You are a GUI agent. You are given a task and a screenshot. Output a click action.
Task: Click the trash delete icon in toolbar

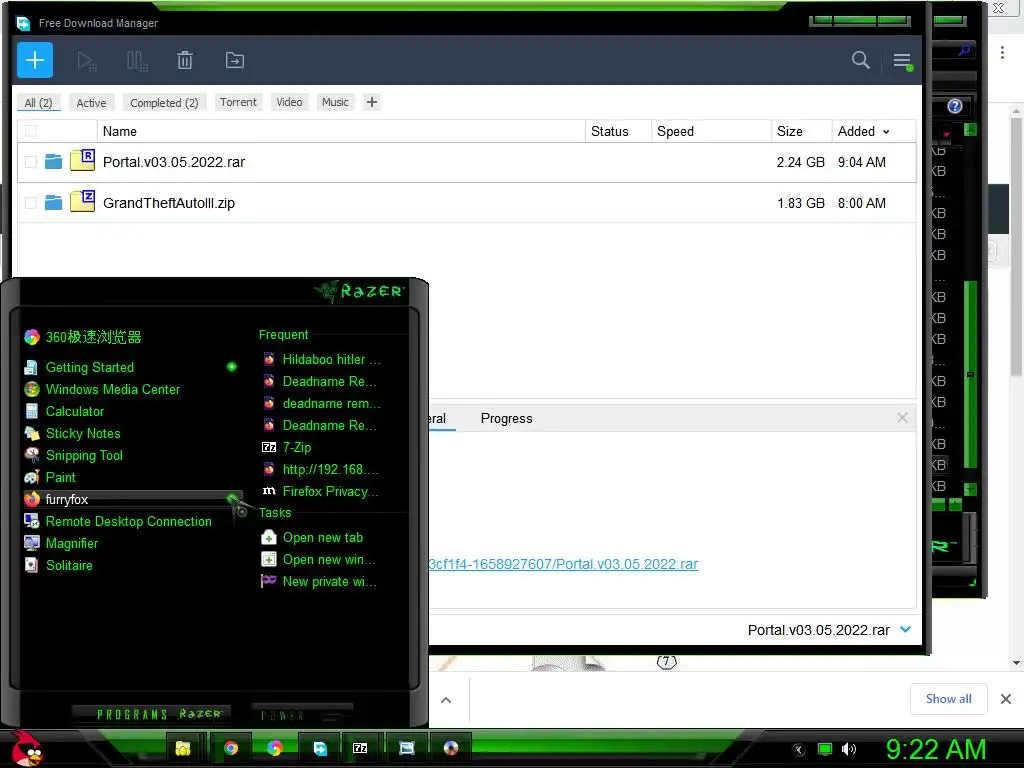click(185, 60)
